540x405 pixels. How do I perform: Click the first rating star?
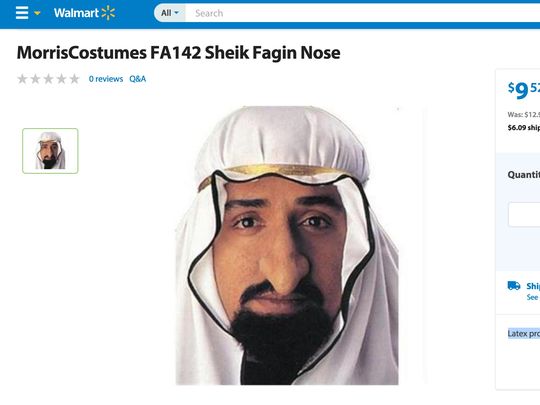[x=22, y=79]
